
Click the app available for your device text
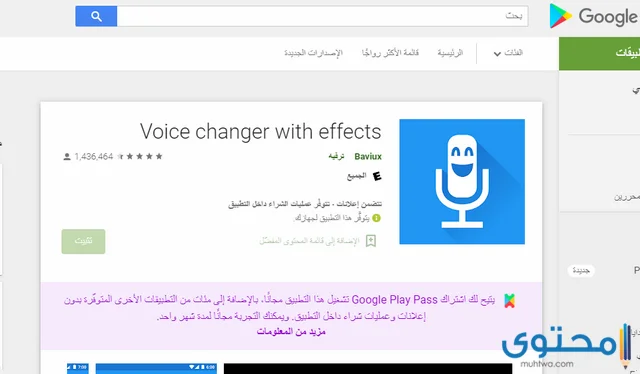[331, 218]
